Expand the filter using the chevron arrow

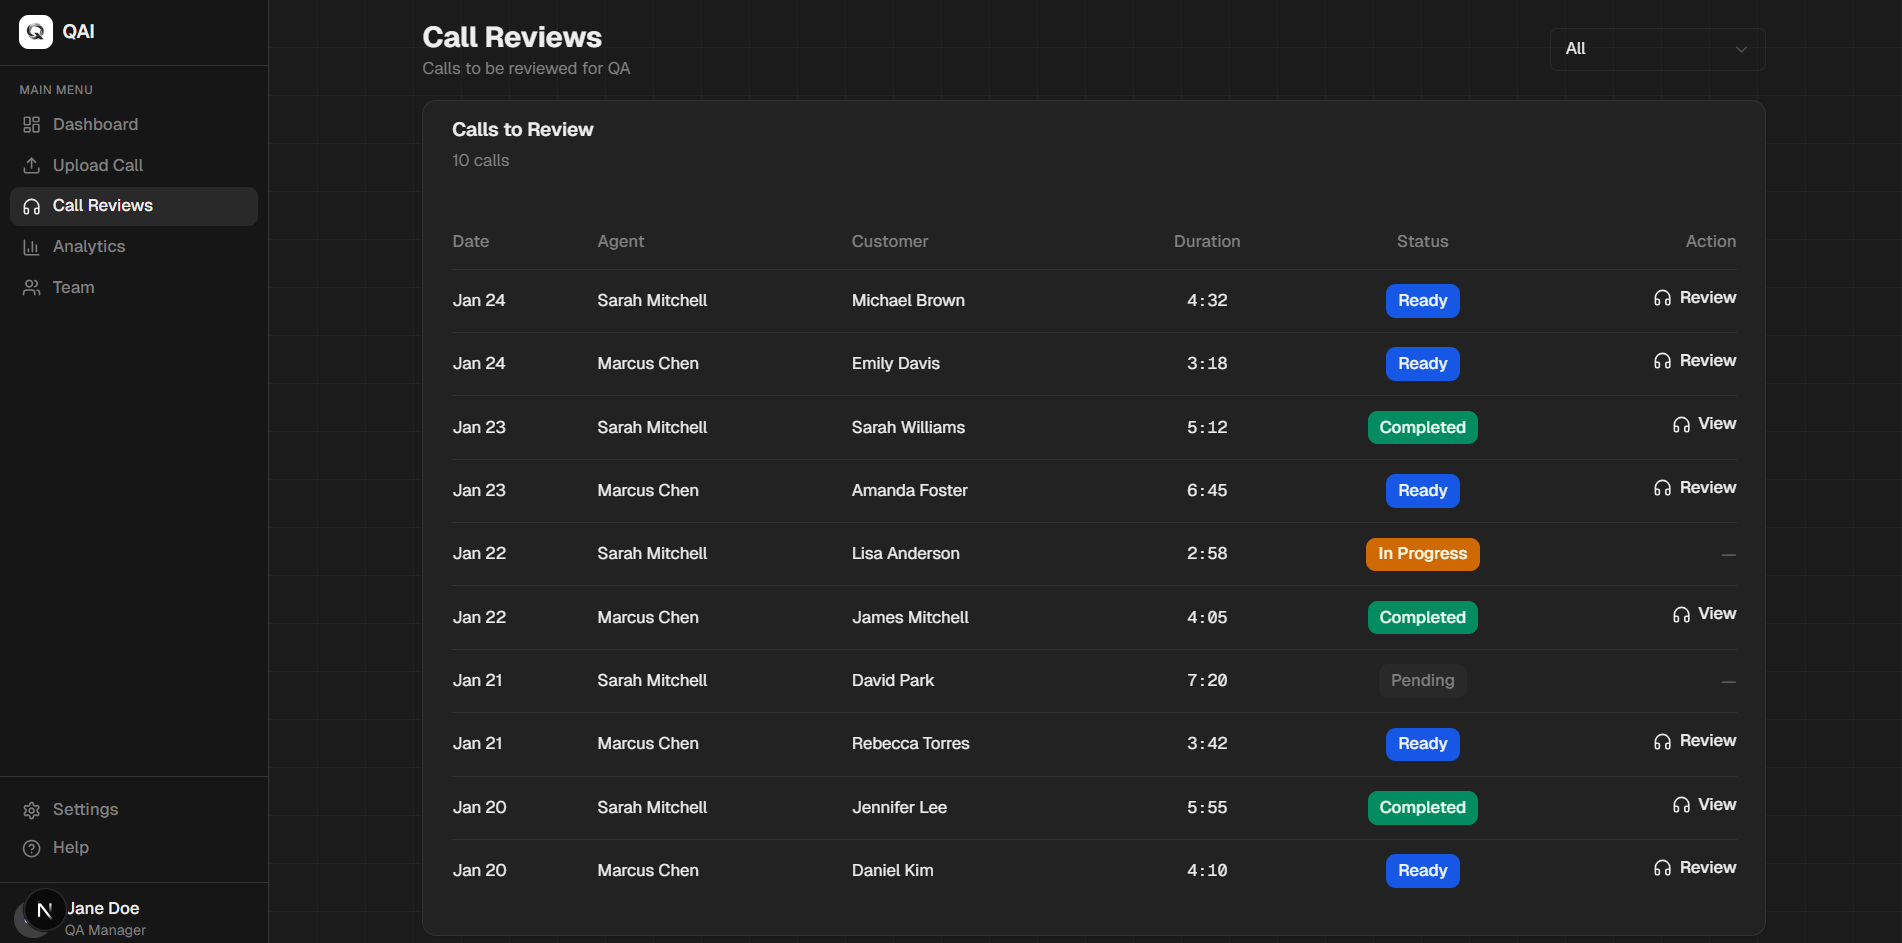[x=1741, y=49]
